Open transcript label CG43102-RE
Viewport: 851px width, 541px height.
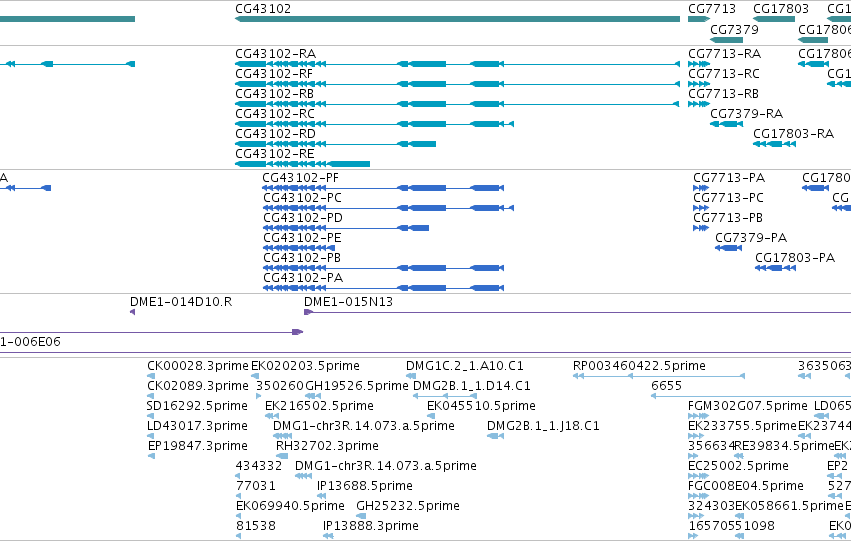pyautogui.click(x=275, y=154)
